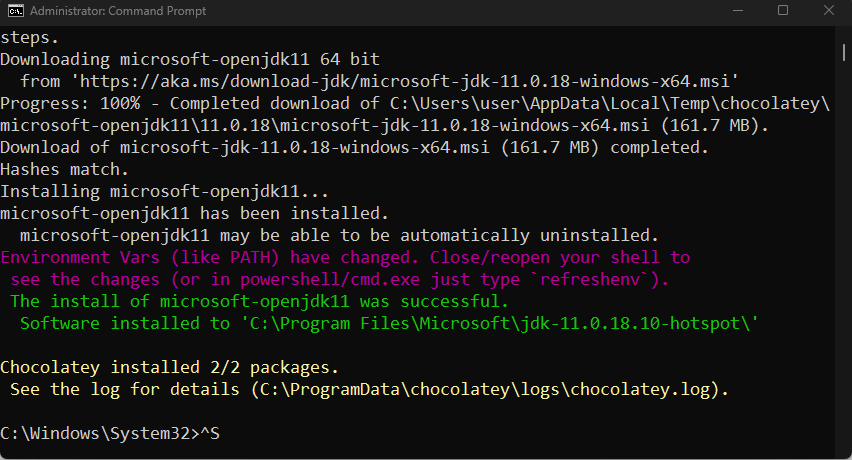Click the 'Downloading microsoft-openjdk11 64 bit' line

click(190, 60)
